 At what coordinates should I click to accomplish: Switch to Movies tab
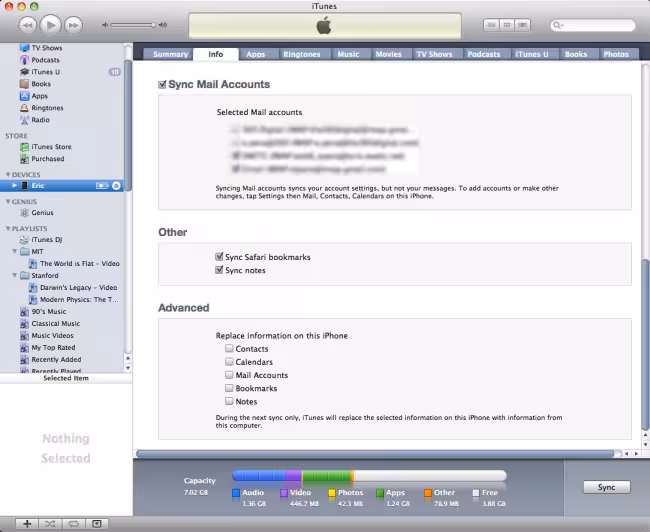tap(388, 54)
